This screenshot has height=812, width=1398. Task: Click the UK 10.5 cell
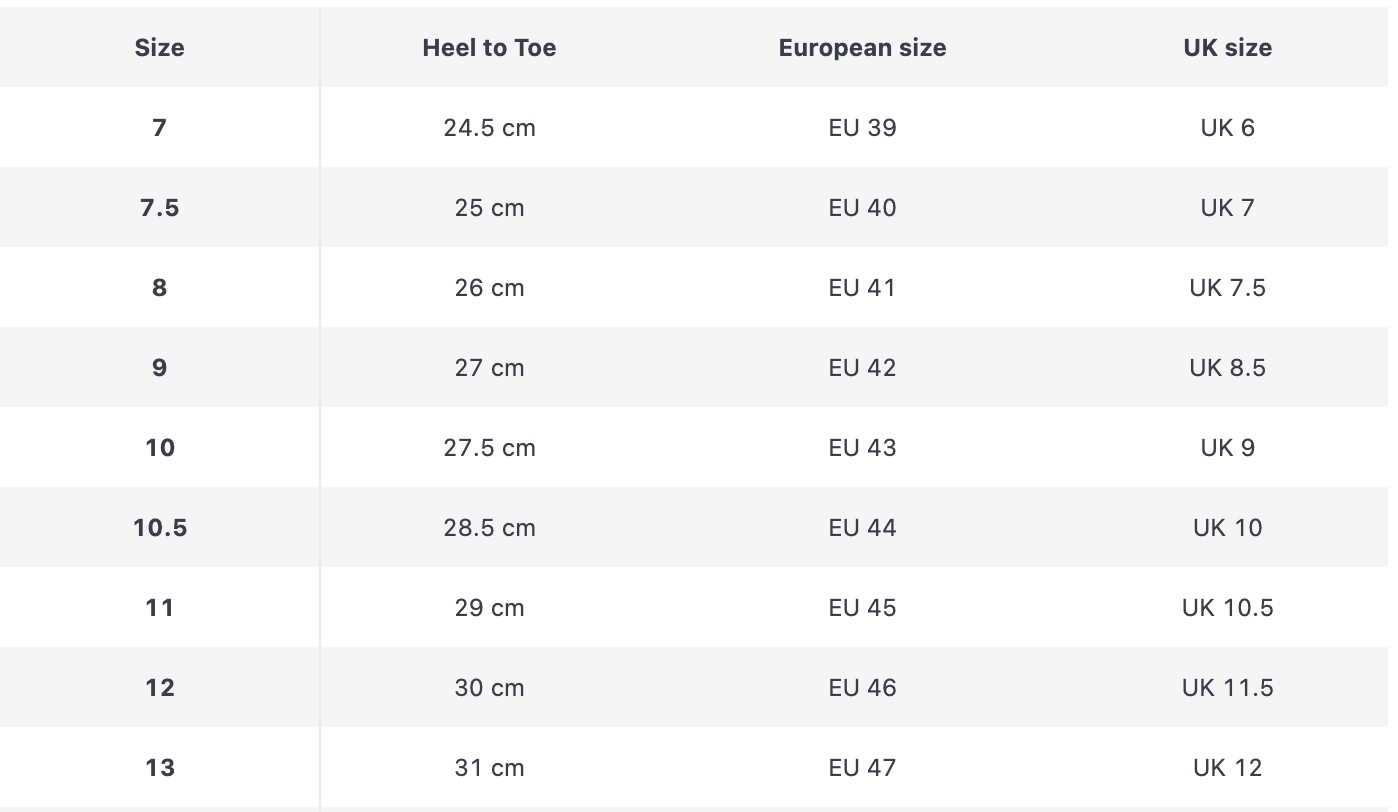(1227, 607)
